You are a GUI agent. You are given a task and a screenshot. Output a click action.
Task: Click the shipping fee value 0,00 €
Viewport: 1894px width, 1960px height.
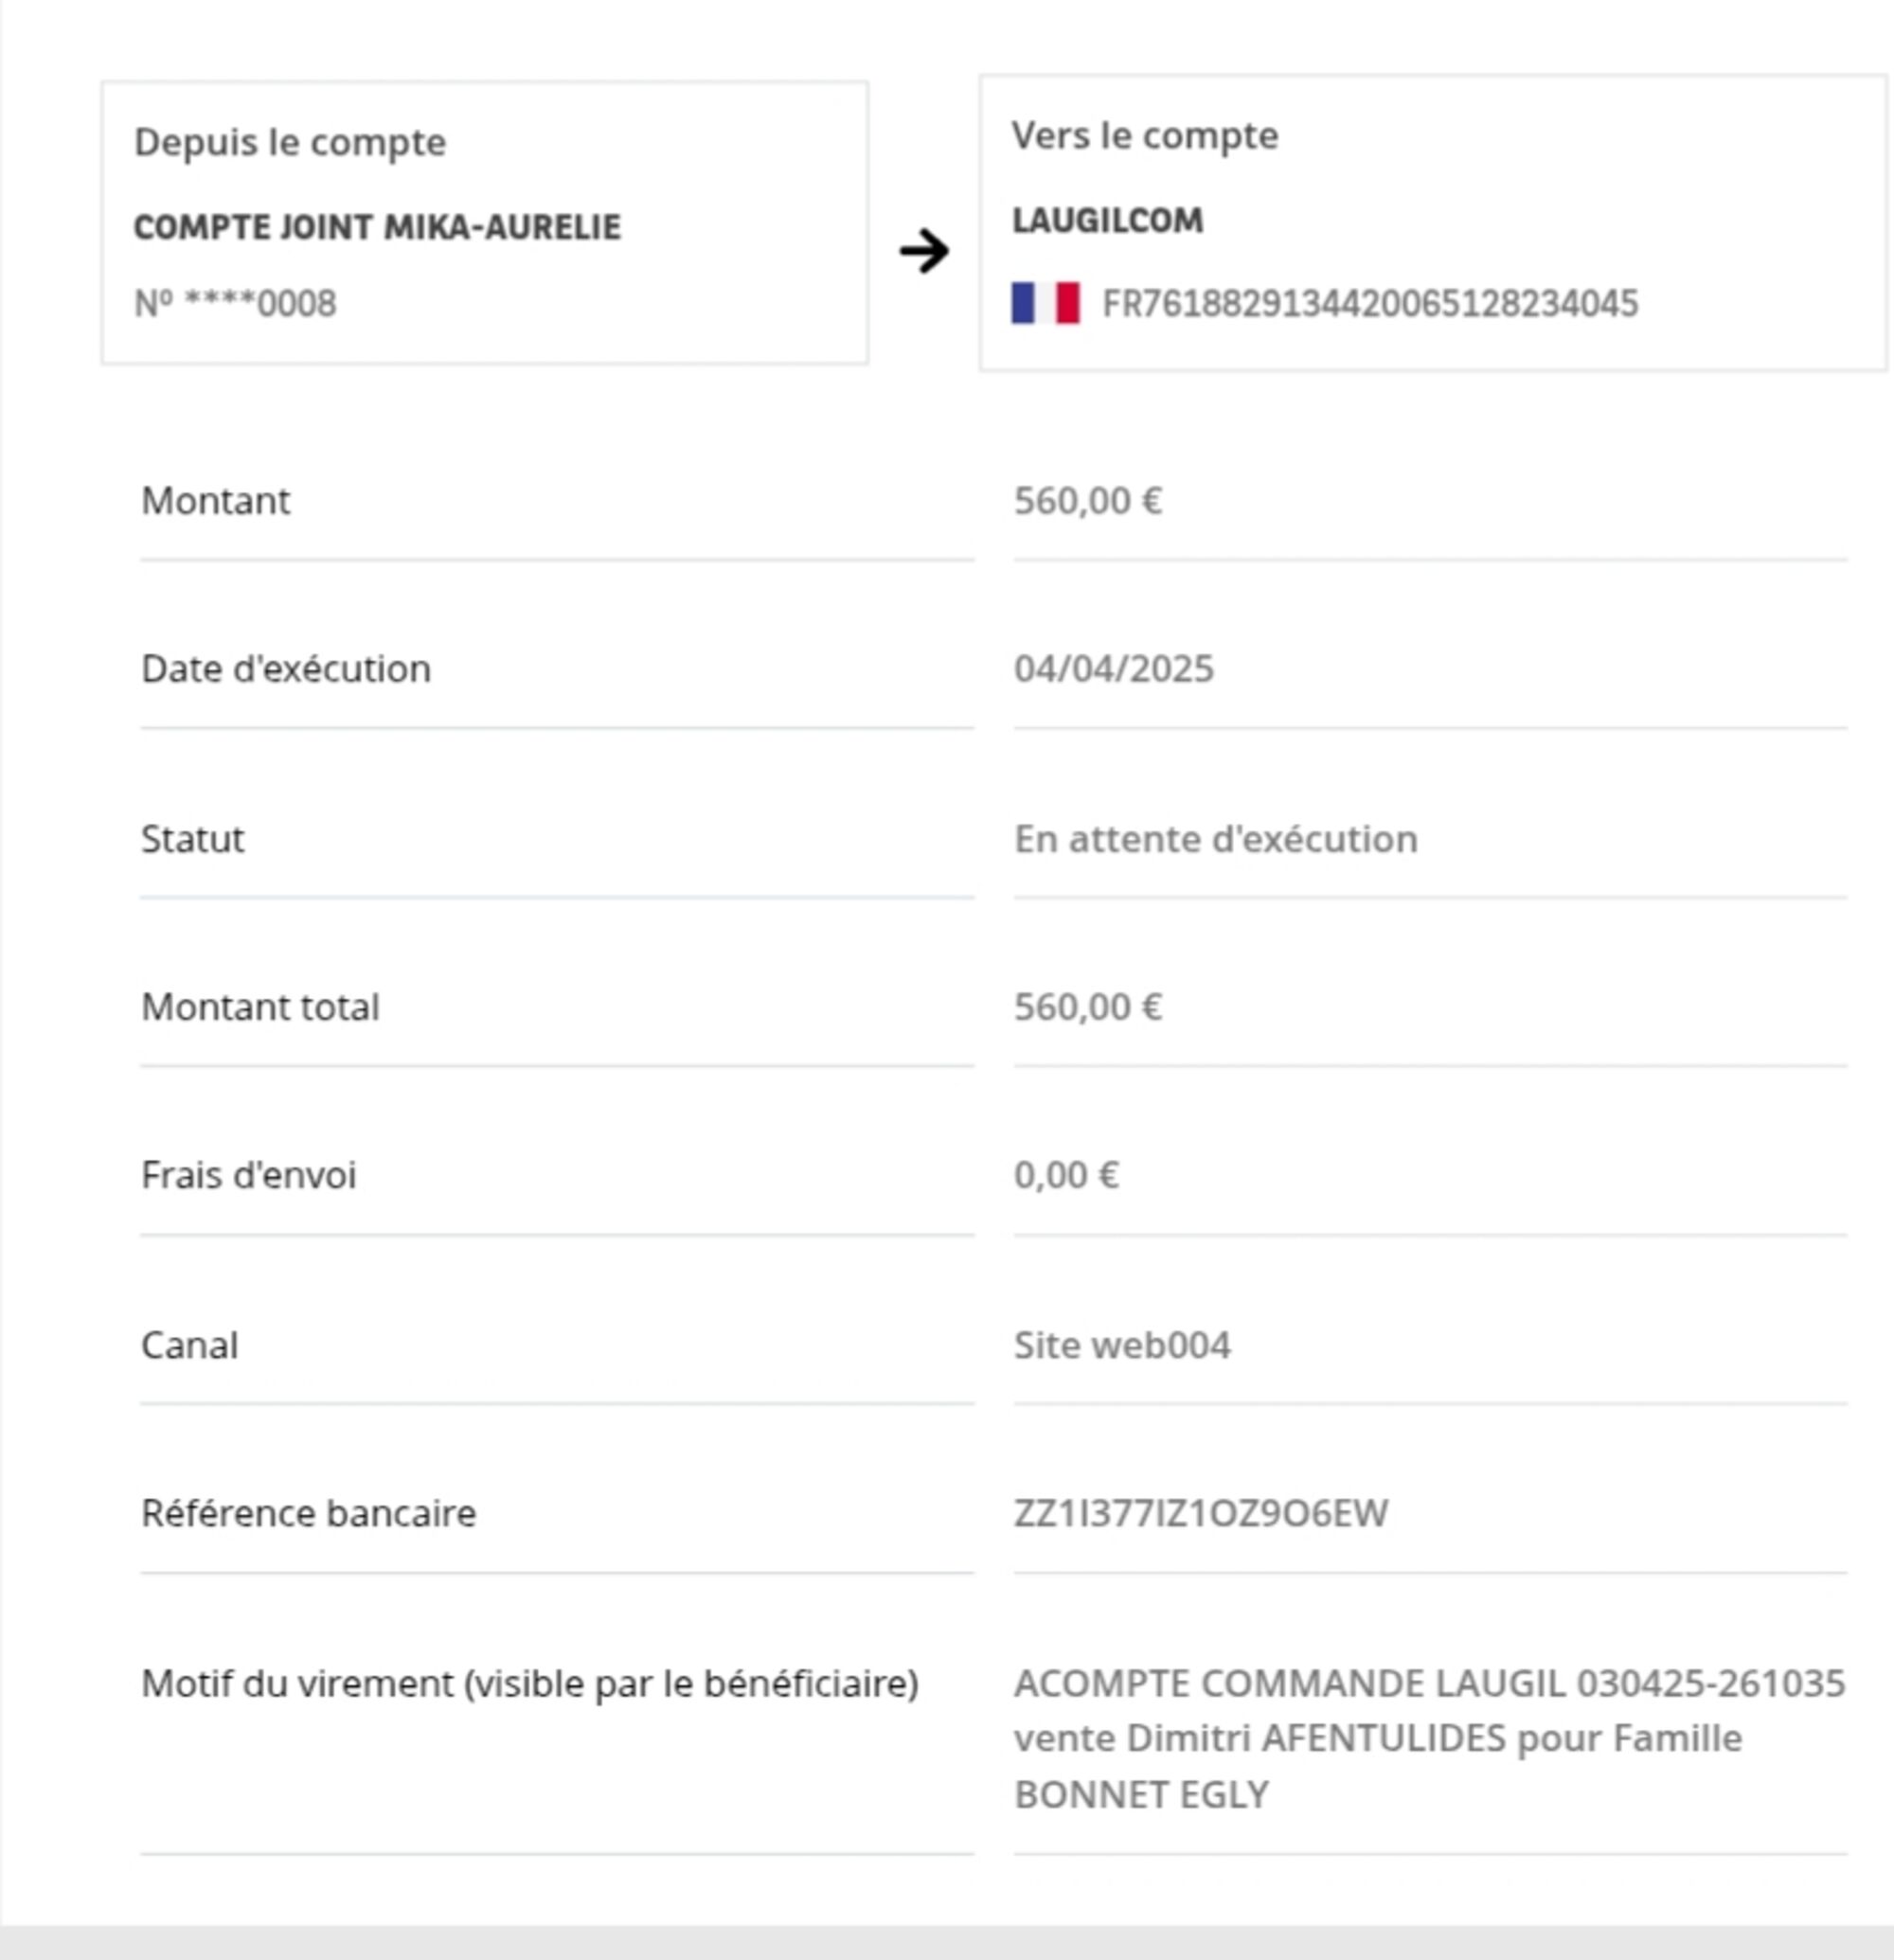(1066, 1175)
